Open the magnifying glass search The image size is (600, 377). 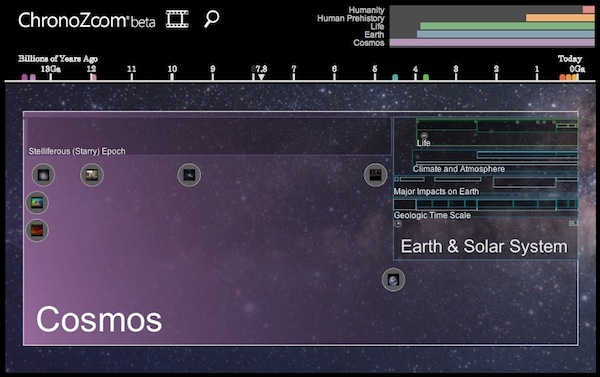coord(211,19)
